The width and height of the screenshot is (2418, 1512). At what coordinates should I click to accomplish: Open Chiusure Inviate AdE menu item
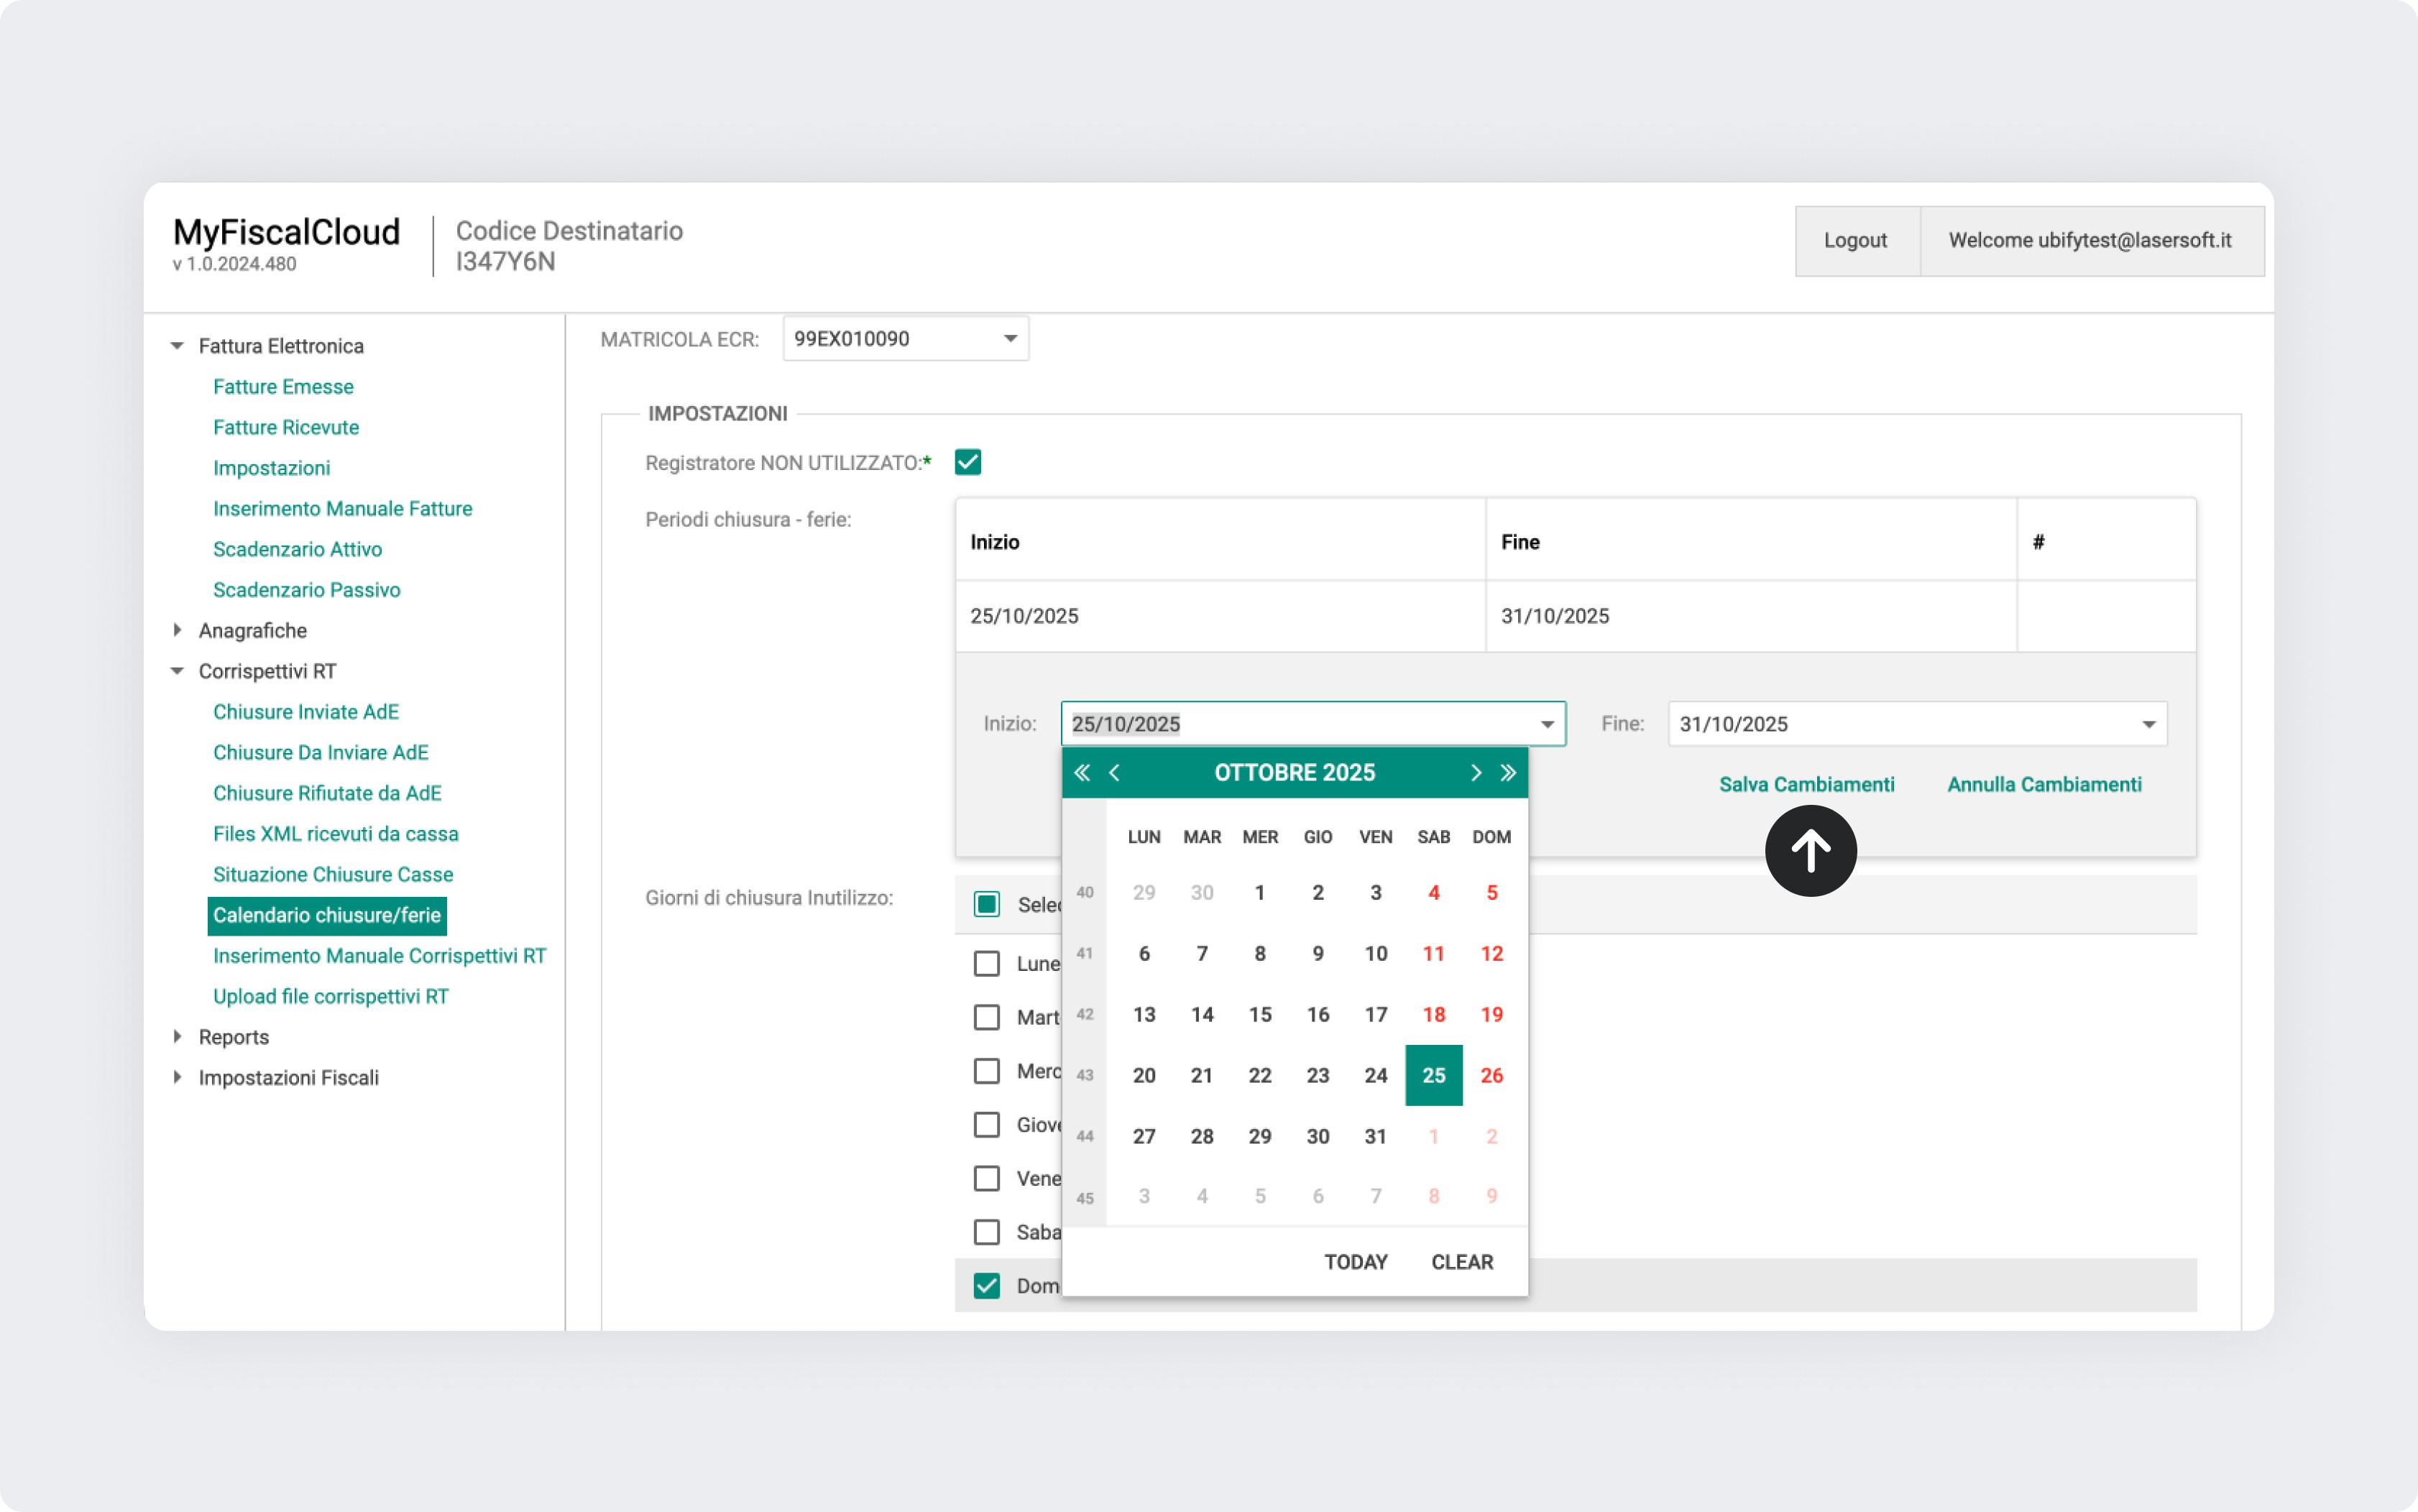coord(305,712)
